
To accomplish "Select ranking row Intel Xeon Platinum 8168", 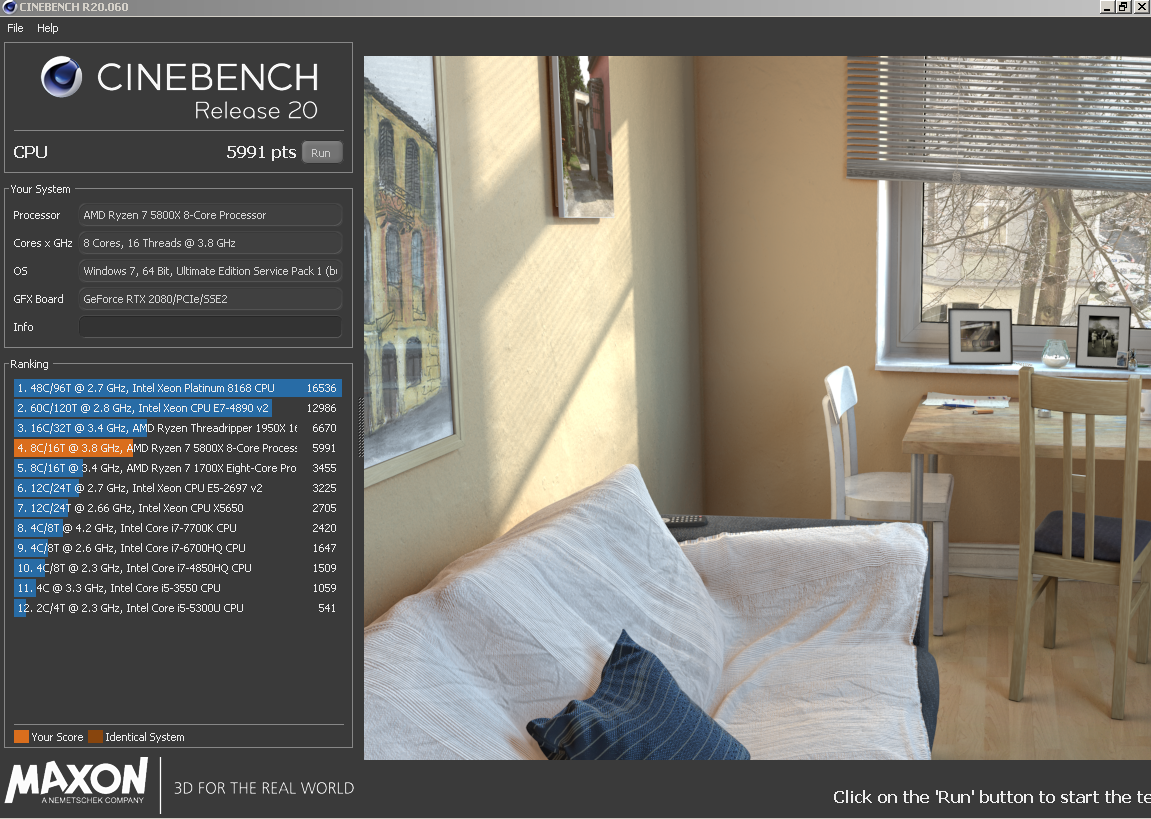I will [x=178, y=387].
